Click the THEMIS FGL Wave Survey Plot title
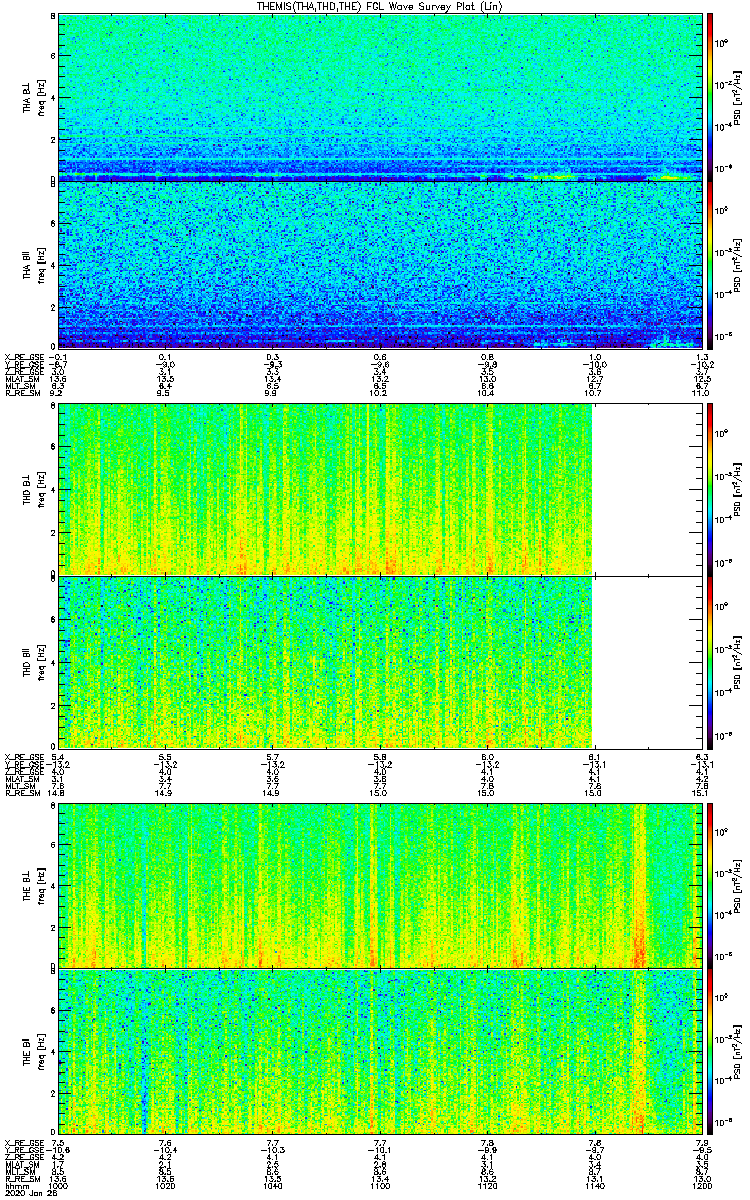The image size is (750, 1200). (x=379, y=6)
